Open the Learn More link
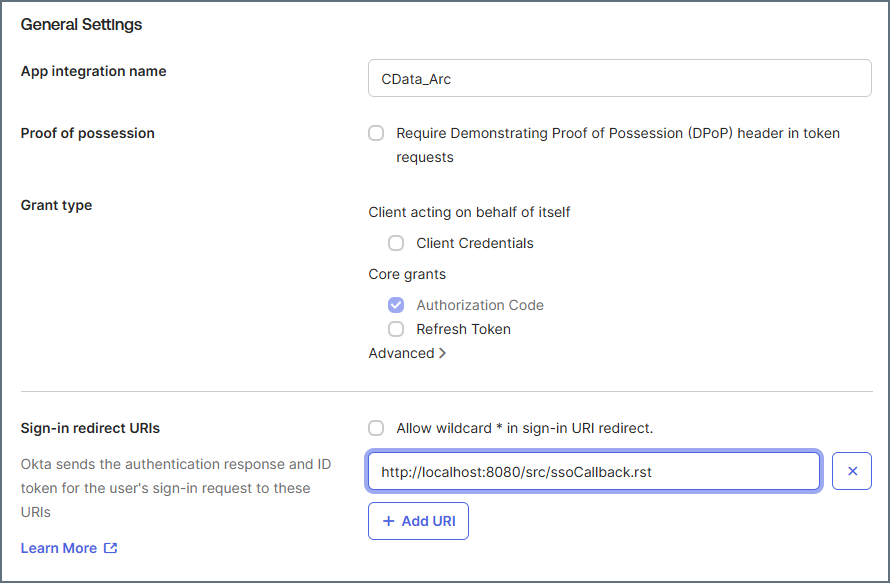The height and width of the screenshot is (583, 890). click(x=59, y=548)
